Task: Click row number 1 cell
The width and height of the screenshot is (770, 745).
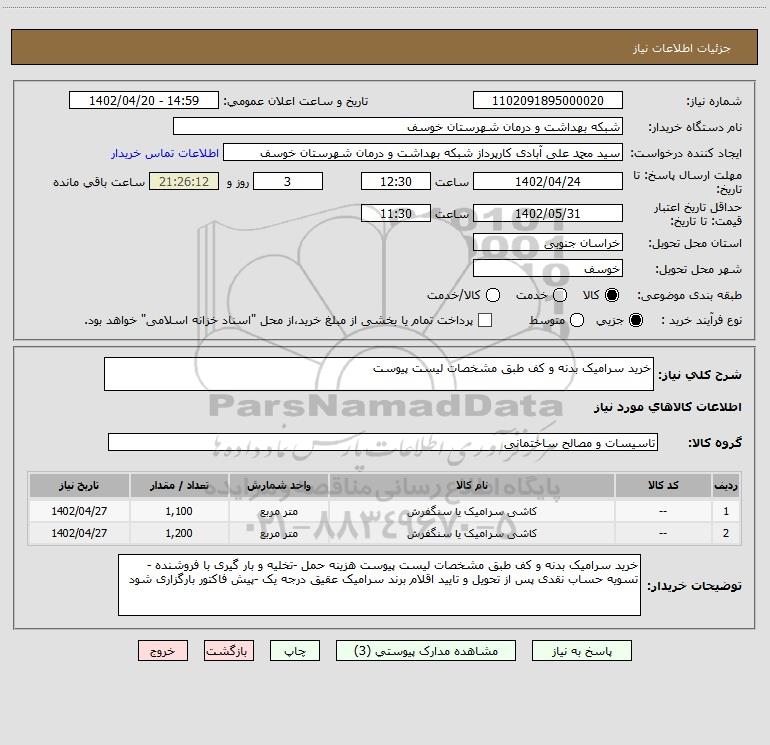Action: coord(726,511)
